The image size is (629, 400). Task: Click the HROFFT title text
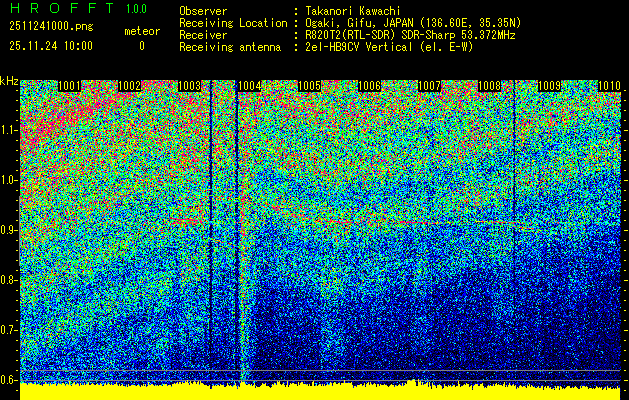pyautogui.click(x=62, y=8)
